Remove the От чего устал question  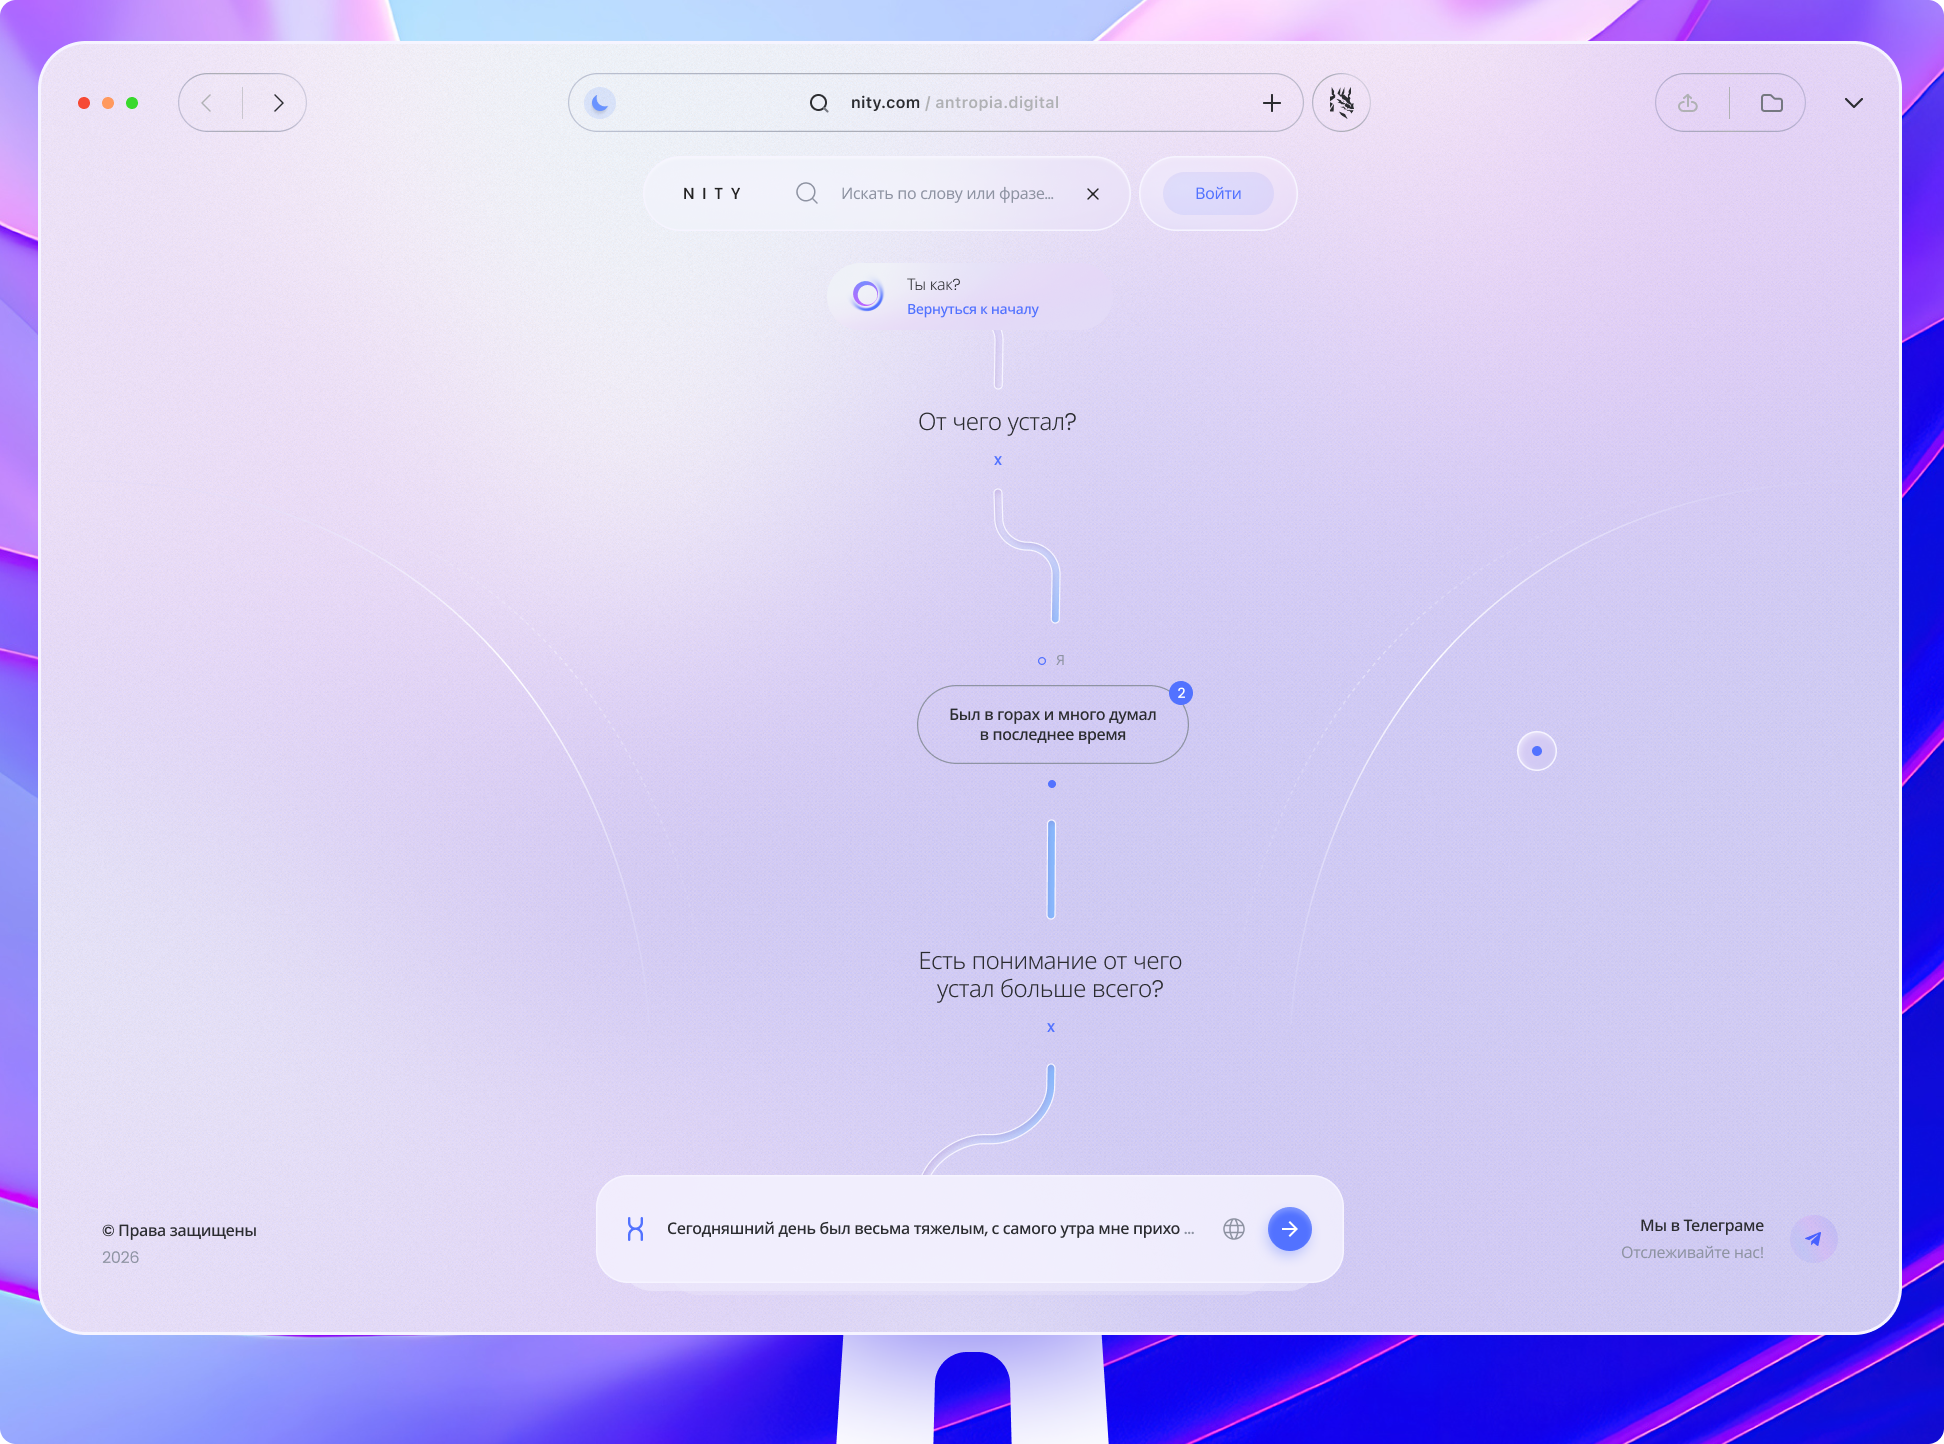click(997, 461)
